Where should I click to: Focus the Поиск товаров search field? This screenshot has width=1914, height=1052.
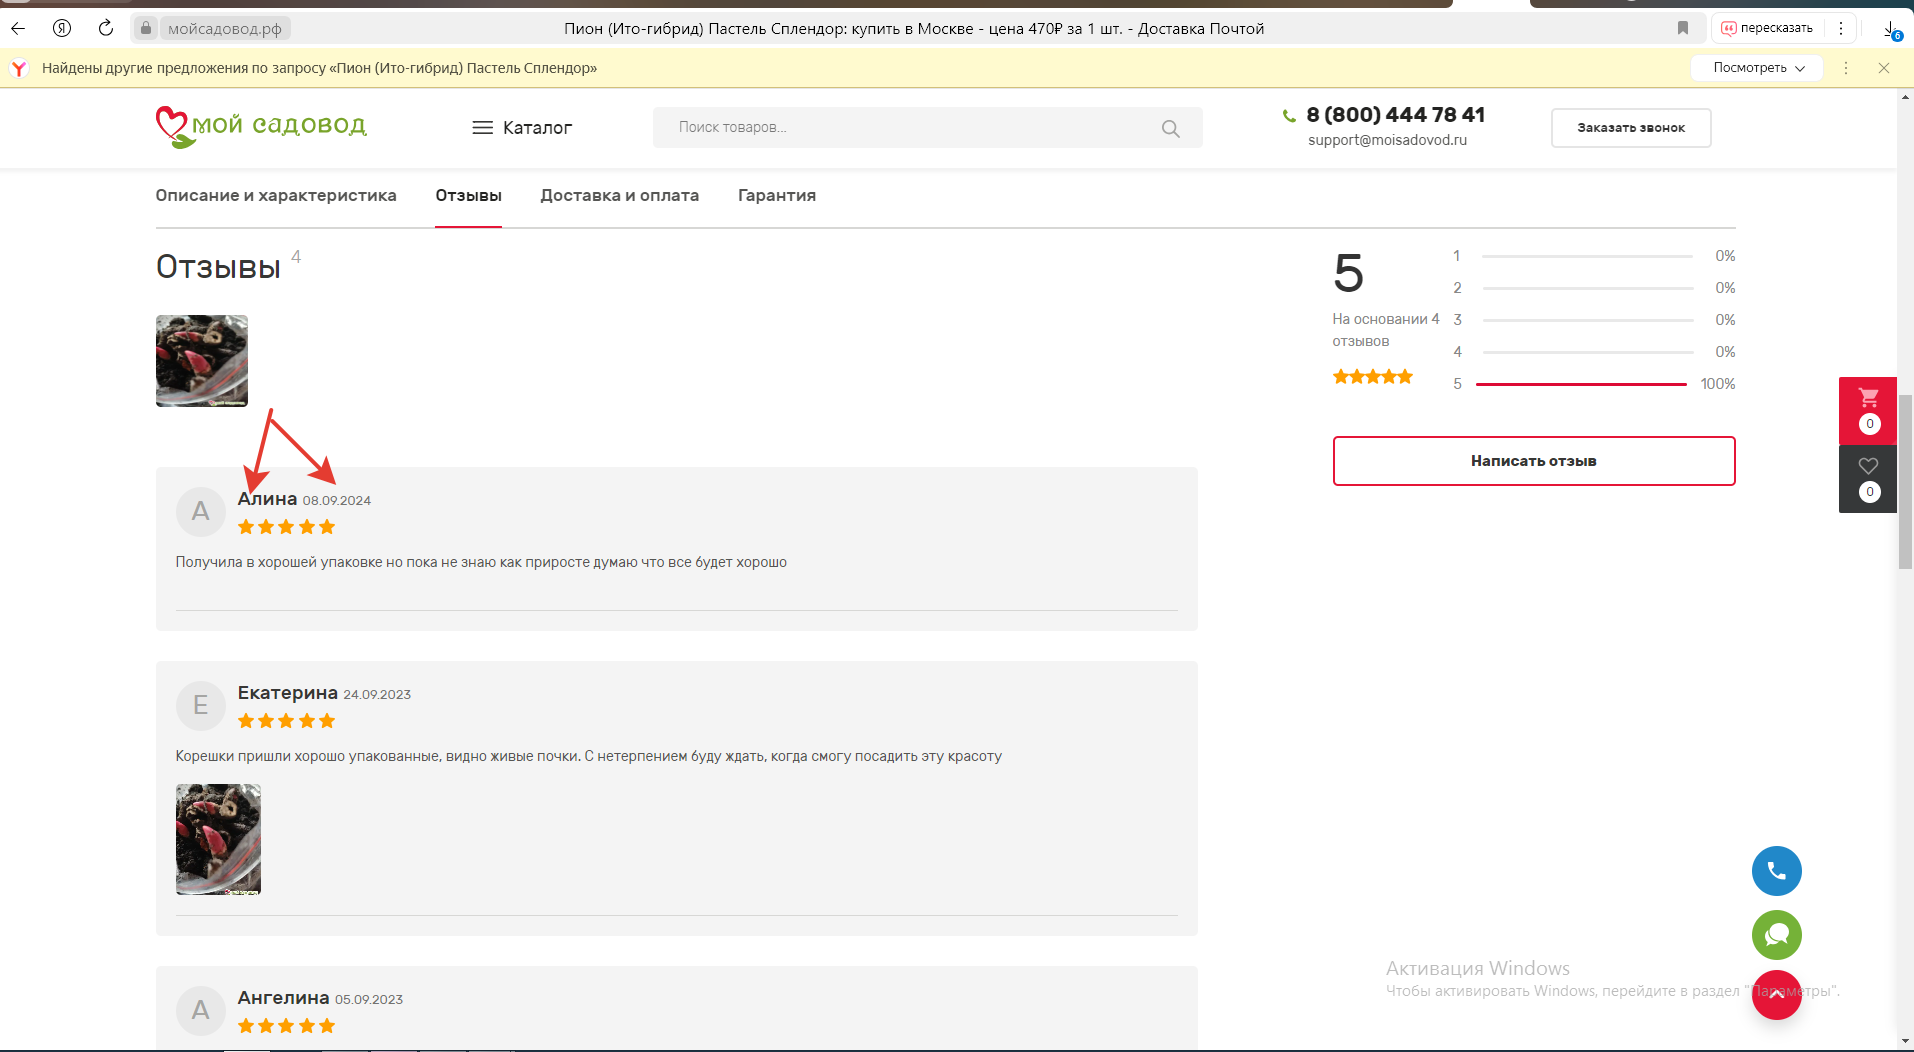point(910,128)
